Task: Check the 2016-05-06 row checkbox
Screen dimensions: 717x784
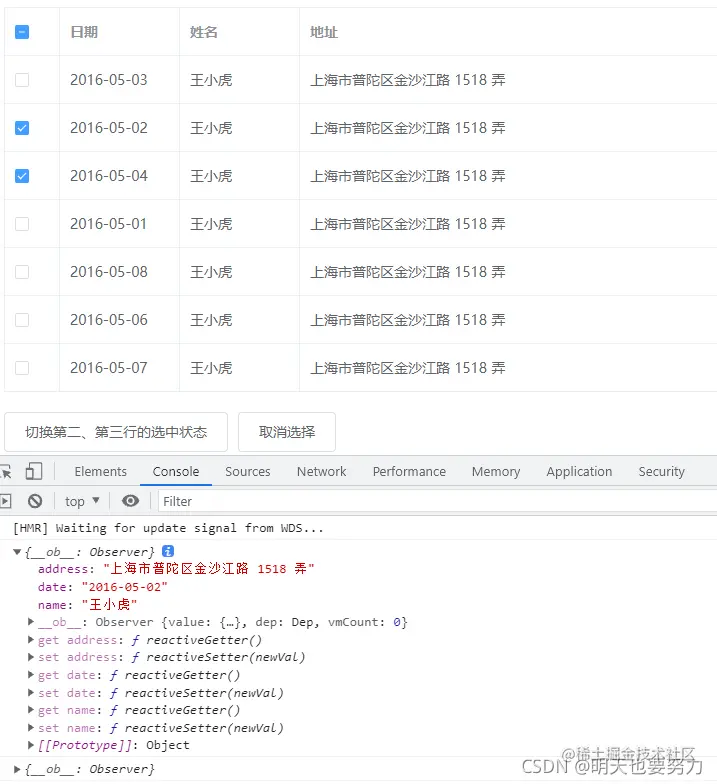Action: click(x=22, y=320)
